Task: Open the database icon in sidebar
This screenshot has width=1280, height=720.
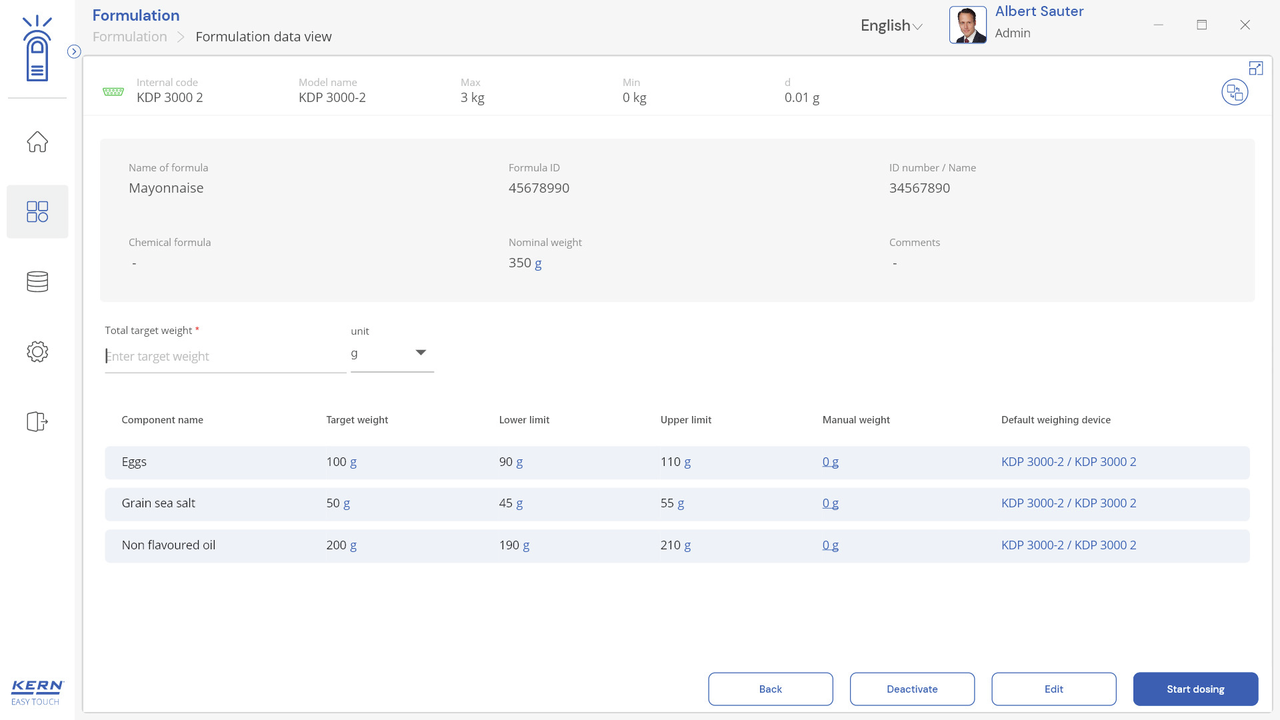Action: click(x=37, y=282)
